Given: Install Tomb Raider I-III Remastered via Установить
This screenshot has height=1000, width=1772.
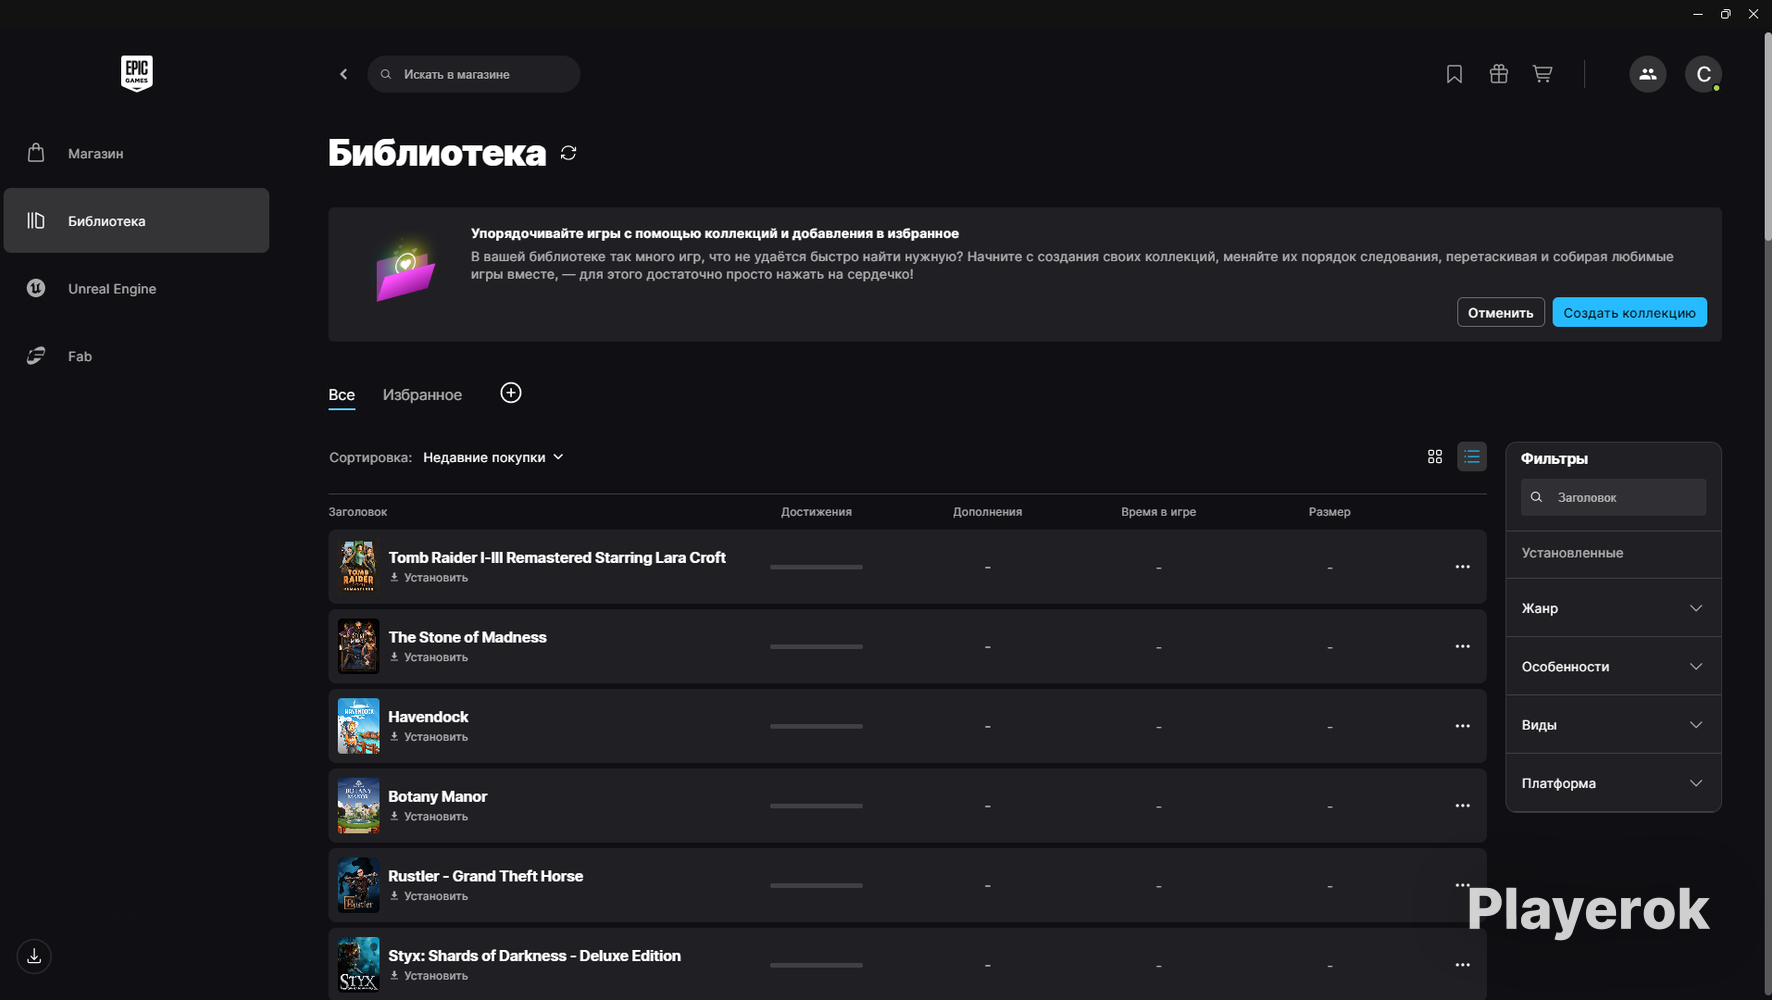Looking at the screenshot, I should coord(429,578).
